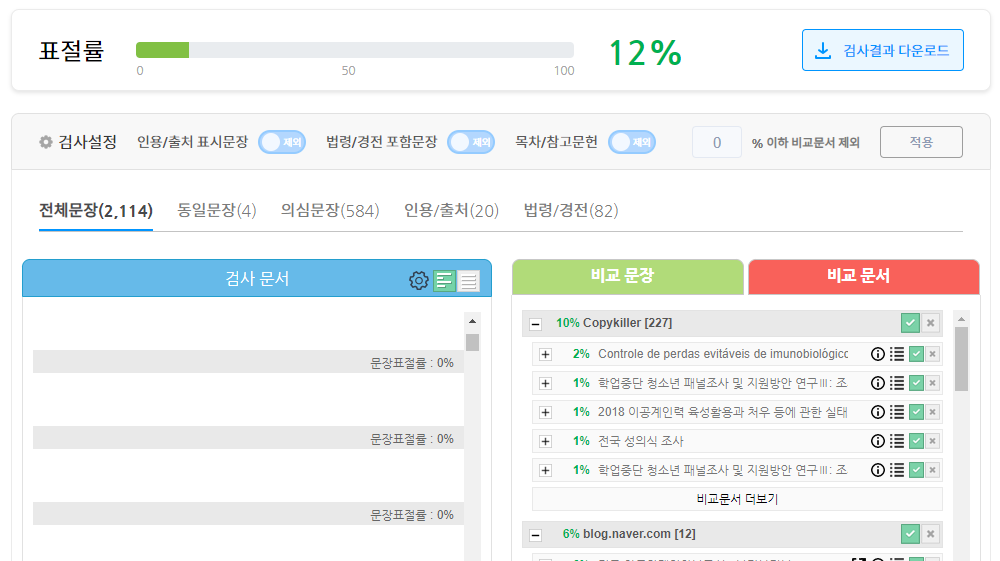1000x561 pixels.
Task: Download results via 검사결과 다운로드
Action: pos(883,50)
